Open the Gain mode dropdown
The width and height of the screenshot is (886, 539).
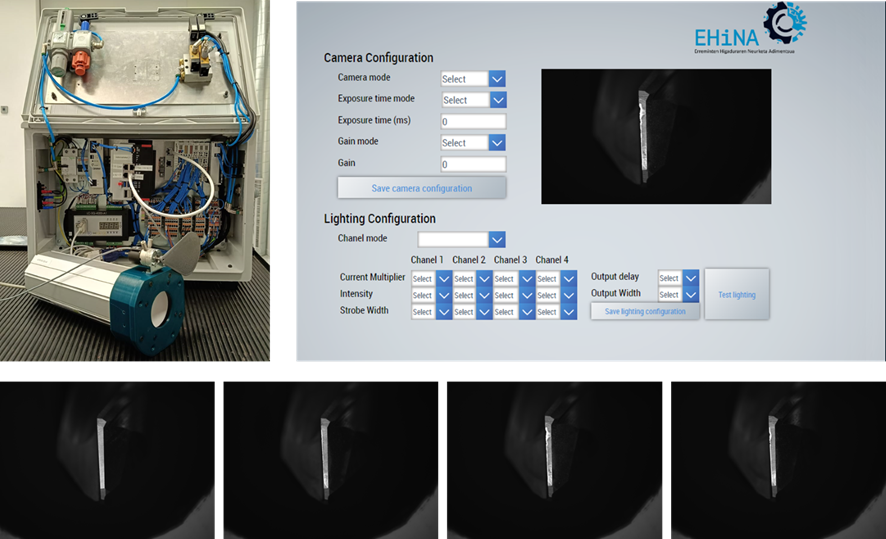click(473, 143)
